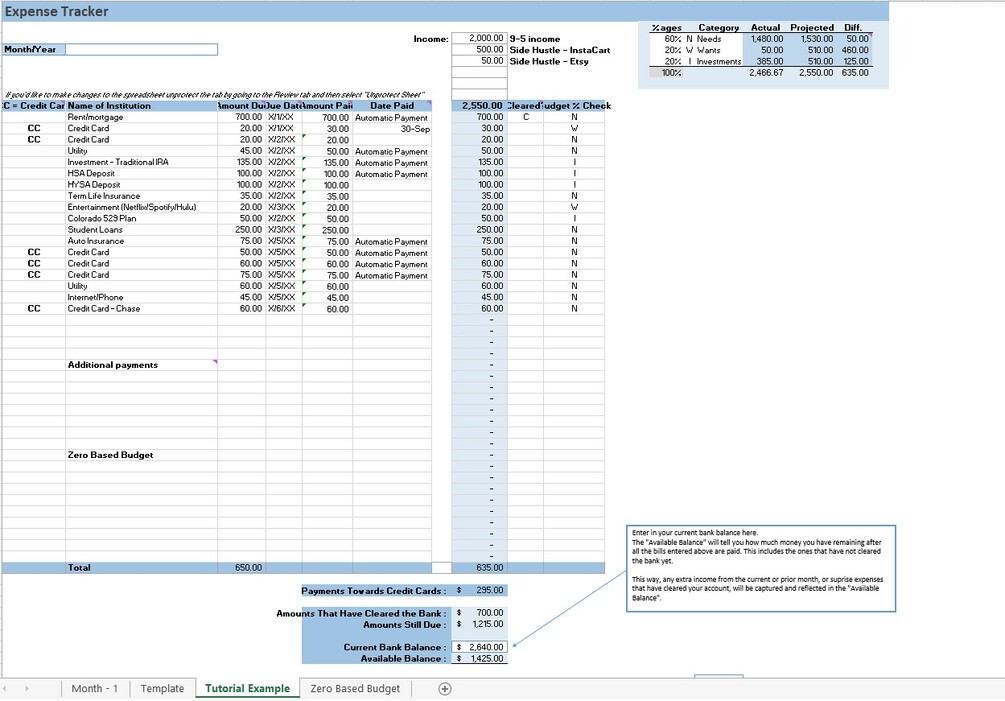This screenshot has height=701, width=1005.
Task: Click the Budget % Check column header
Action: coord(575,106)
